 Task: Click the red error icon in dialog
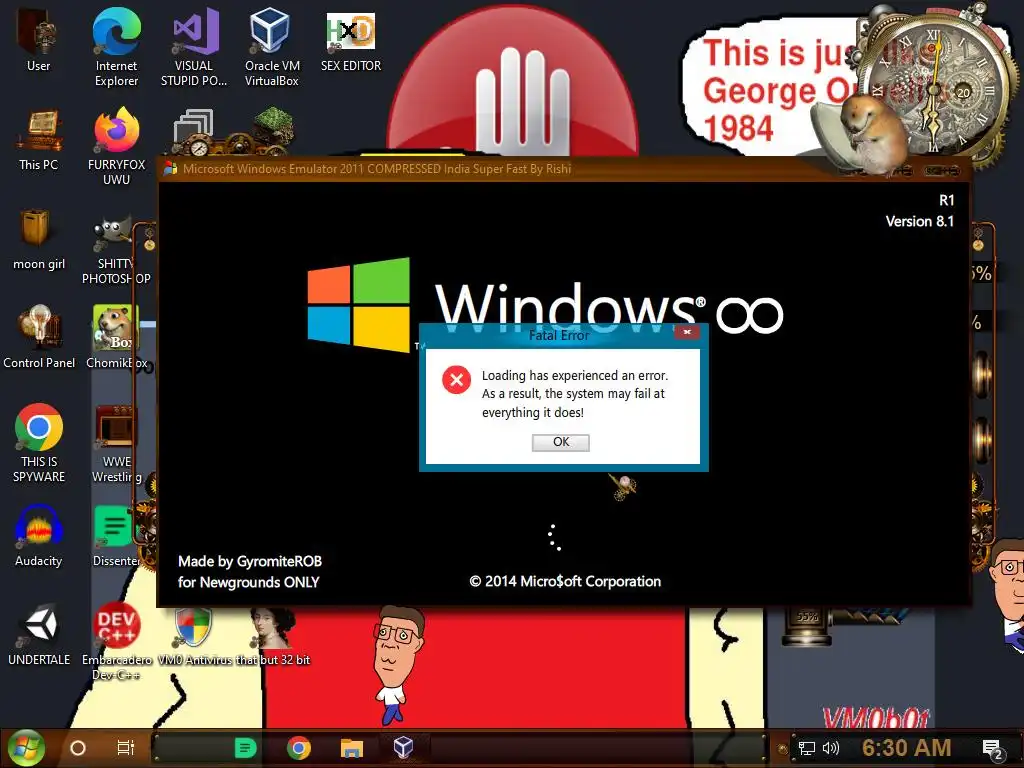[x=456, y=379]
